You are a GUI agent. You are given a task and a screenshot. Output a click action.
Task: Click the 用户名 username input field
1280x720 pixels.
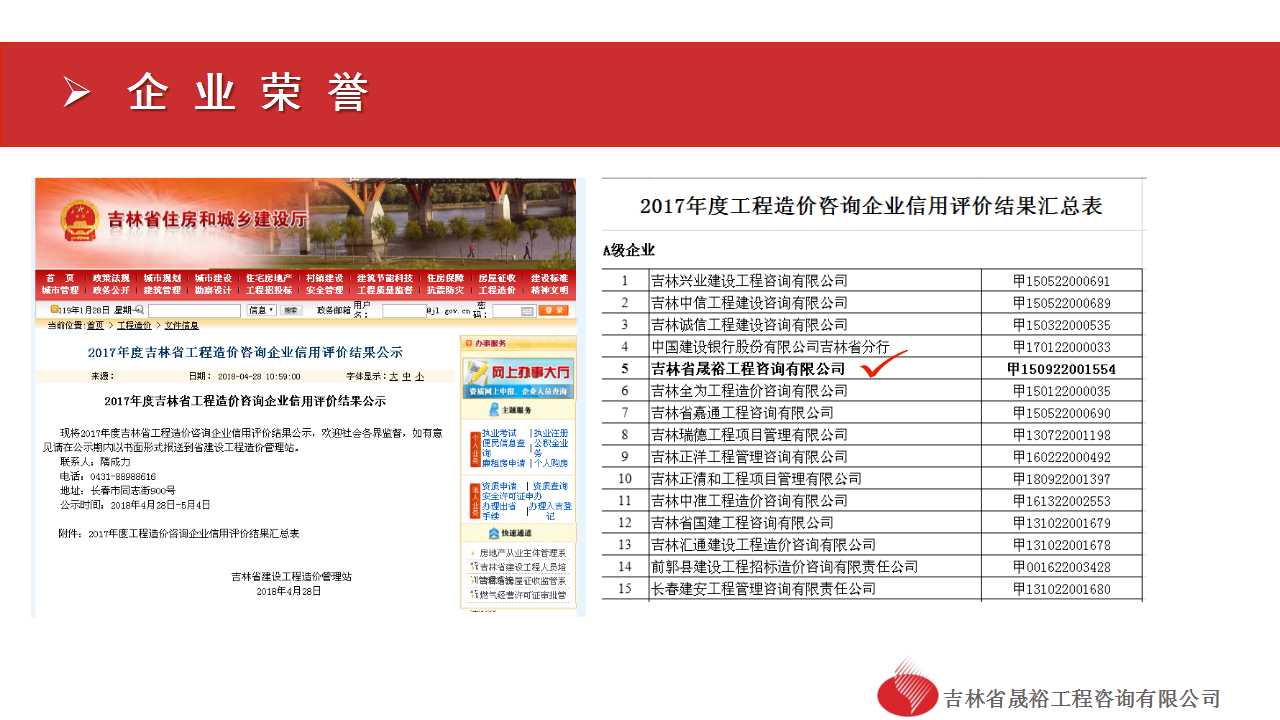(x=403, y=311)
